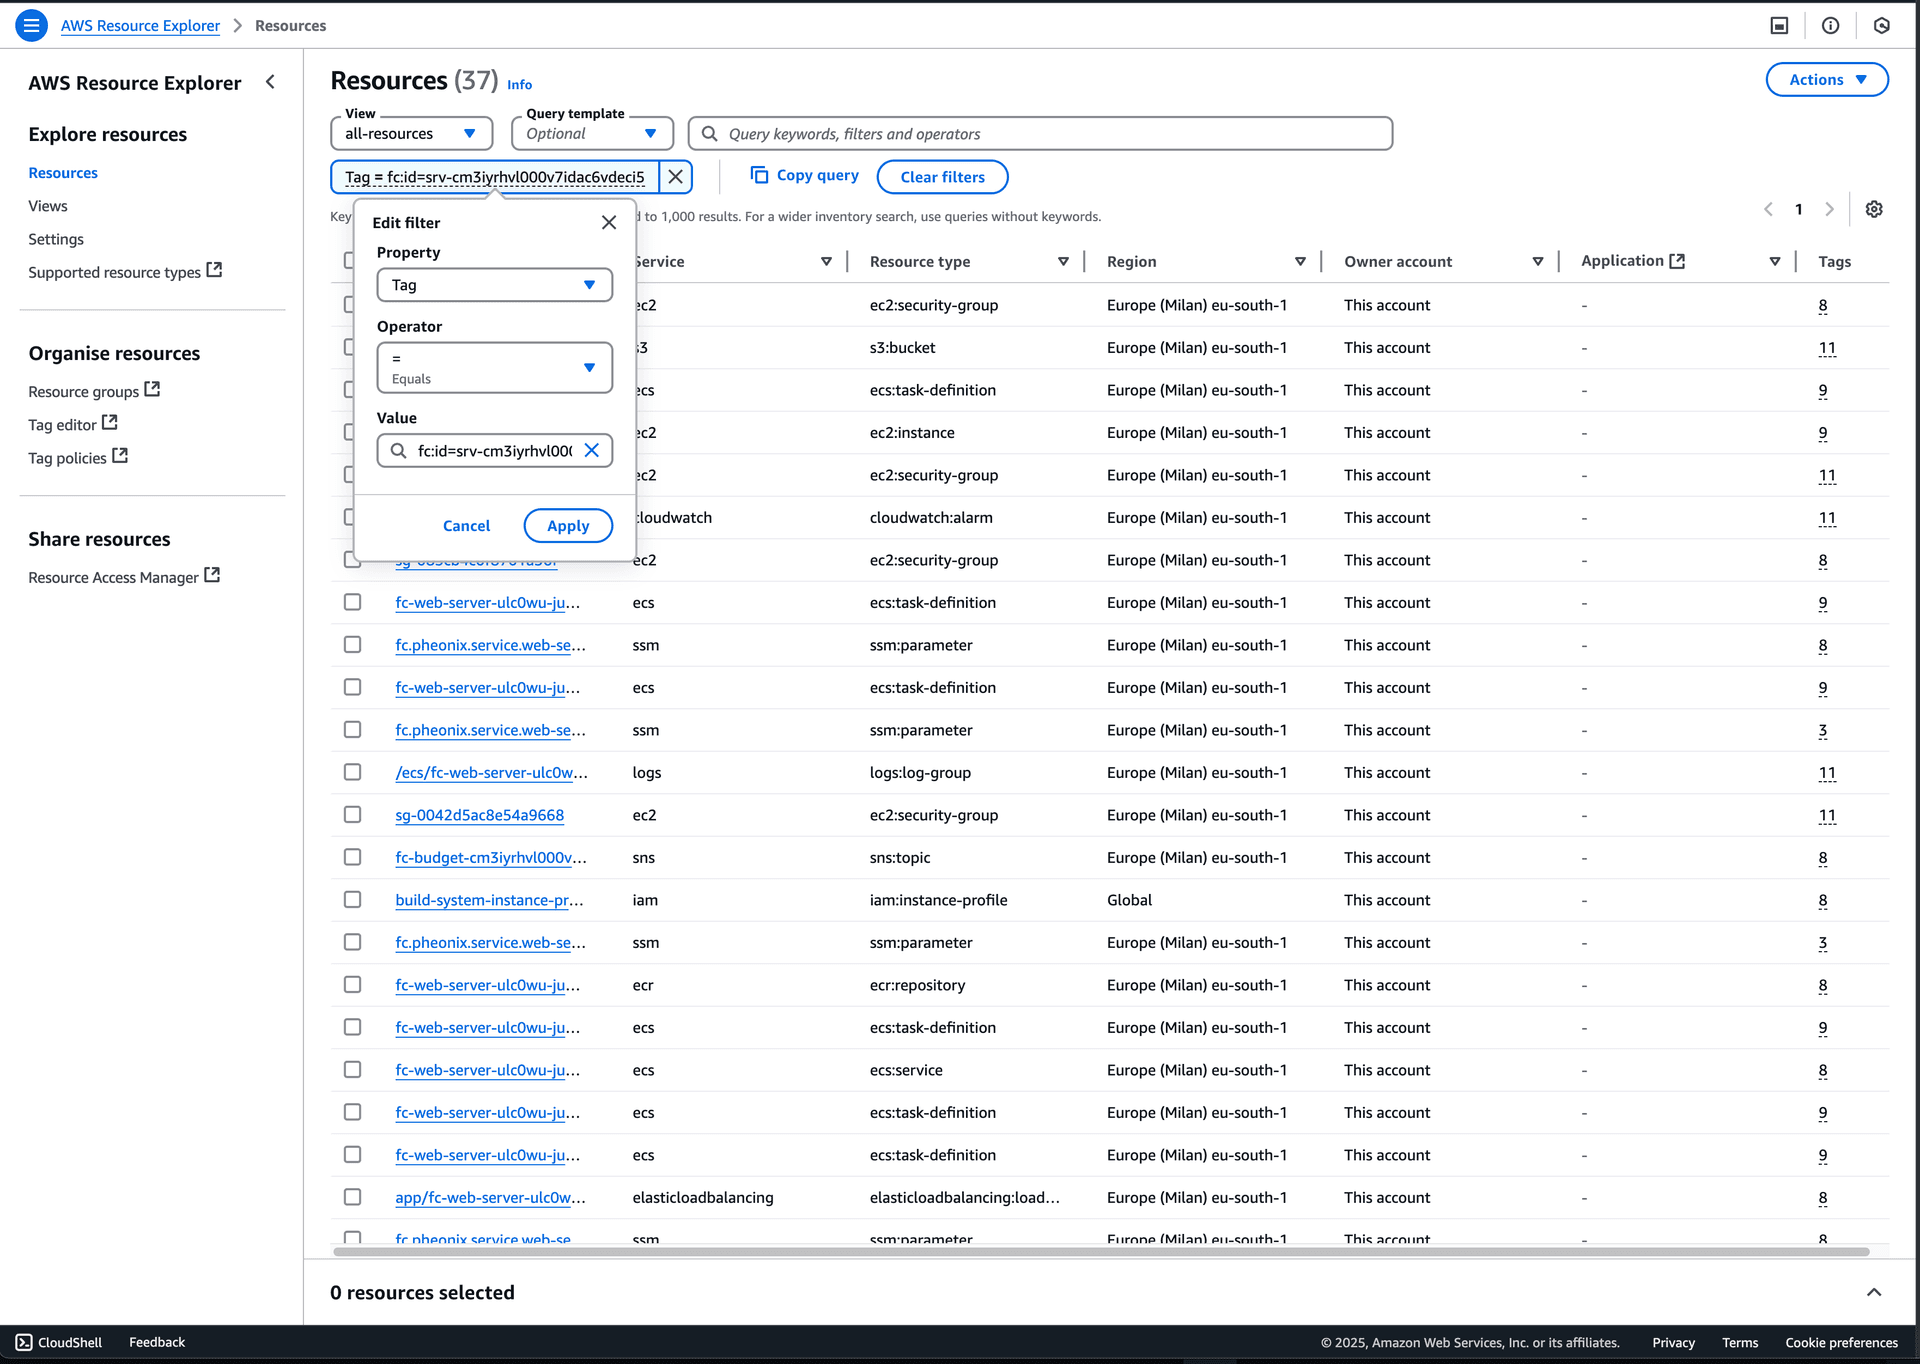This screenshot has height=1364, width=1920.
Task: Open Tag editor in sidebar
Action: pyautogui.click(x=62, y=425)
